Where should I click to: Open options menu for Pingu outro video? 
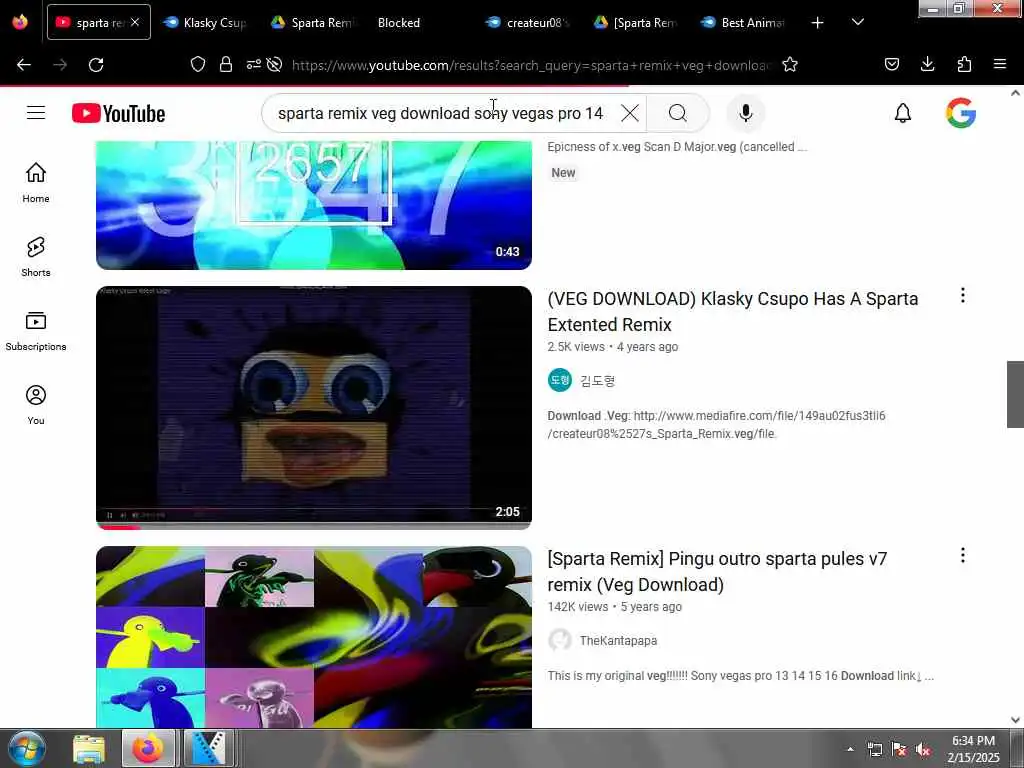tap(963, 555)
